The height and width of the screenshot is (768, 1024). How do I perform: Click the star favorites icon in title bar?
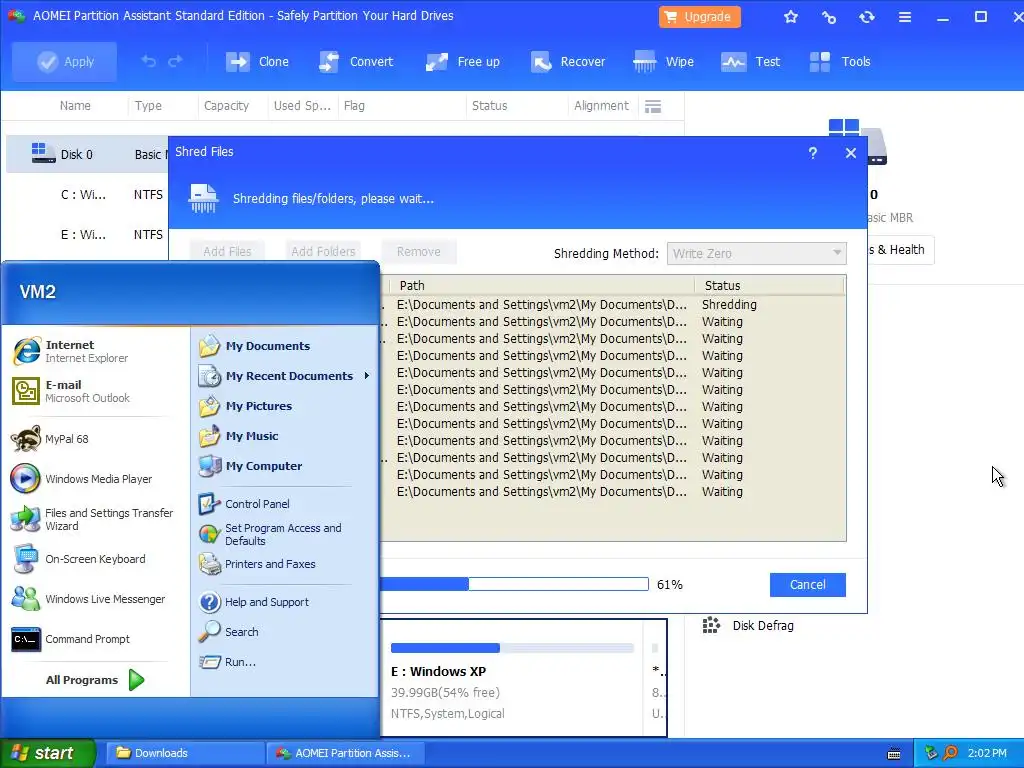791,17
